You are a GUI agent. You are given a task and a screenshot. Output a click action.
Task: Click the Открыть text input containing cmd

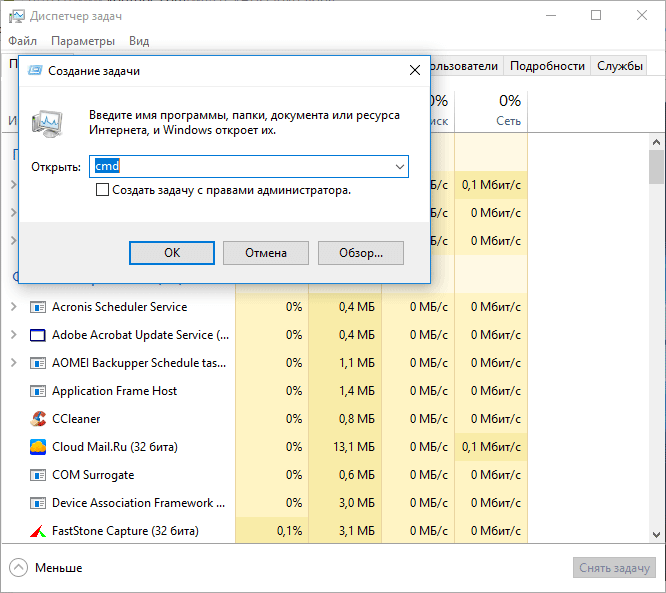pyautogui.click(x=240, y=167)
